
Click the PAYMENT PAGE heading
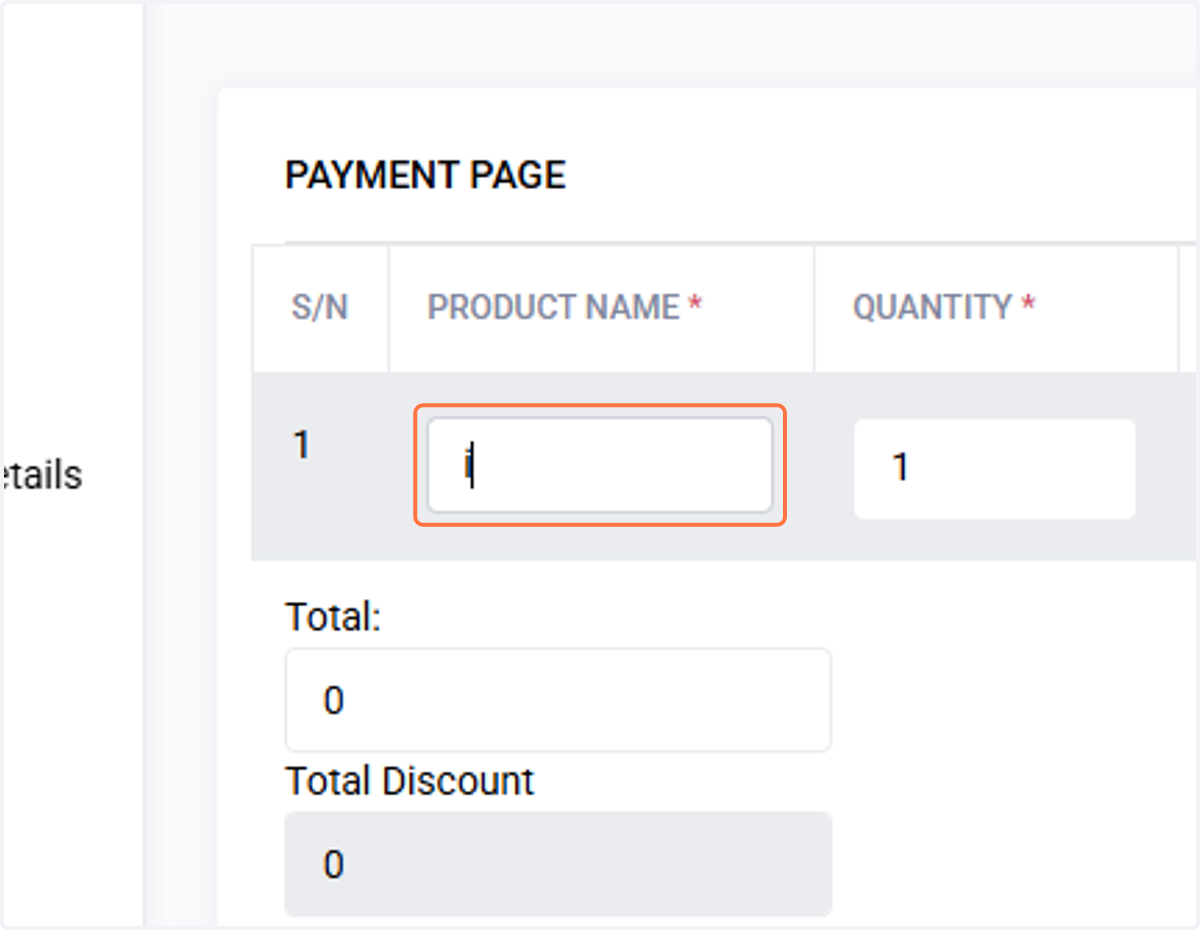pyautogui.click(x=426, y=175)
